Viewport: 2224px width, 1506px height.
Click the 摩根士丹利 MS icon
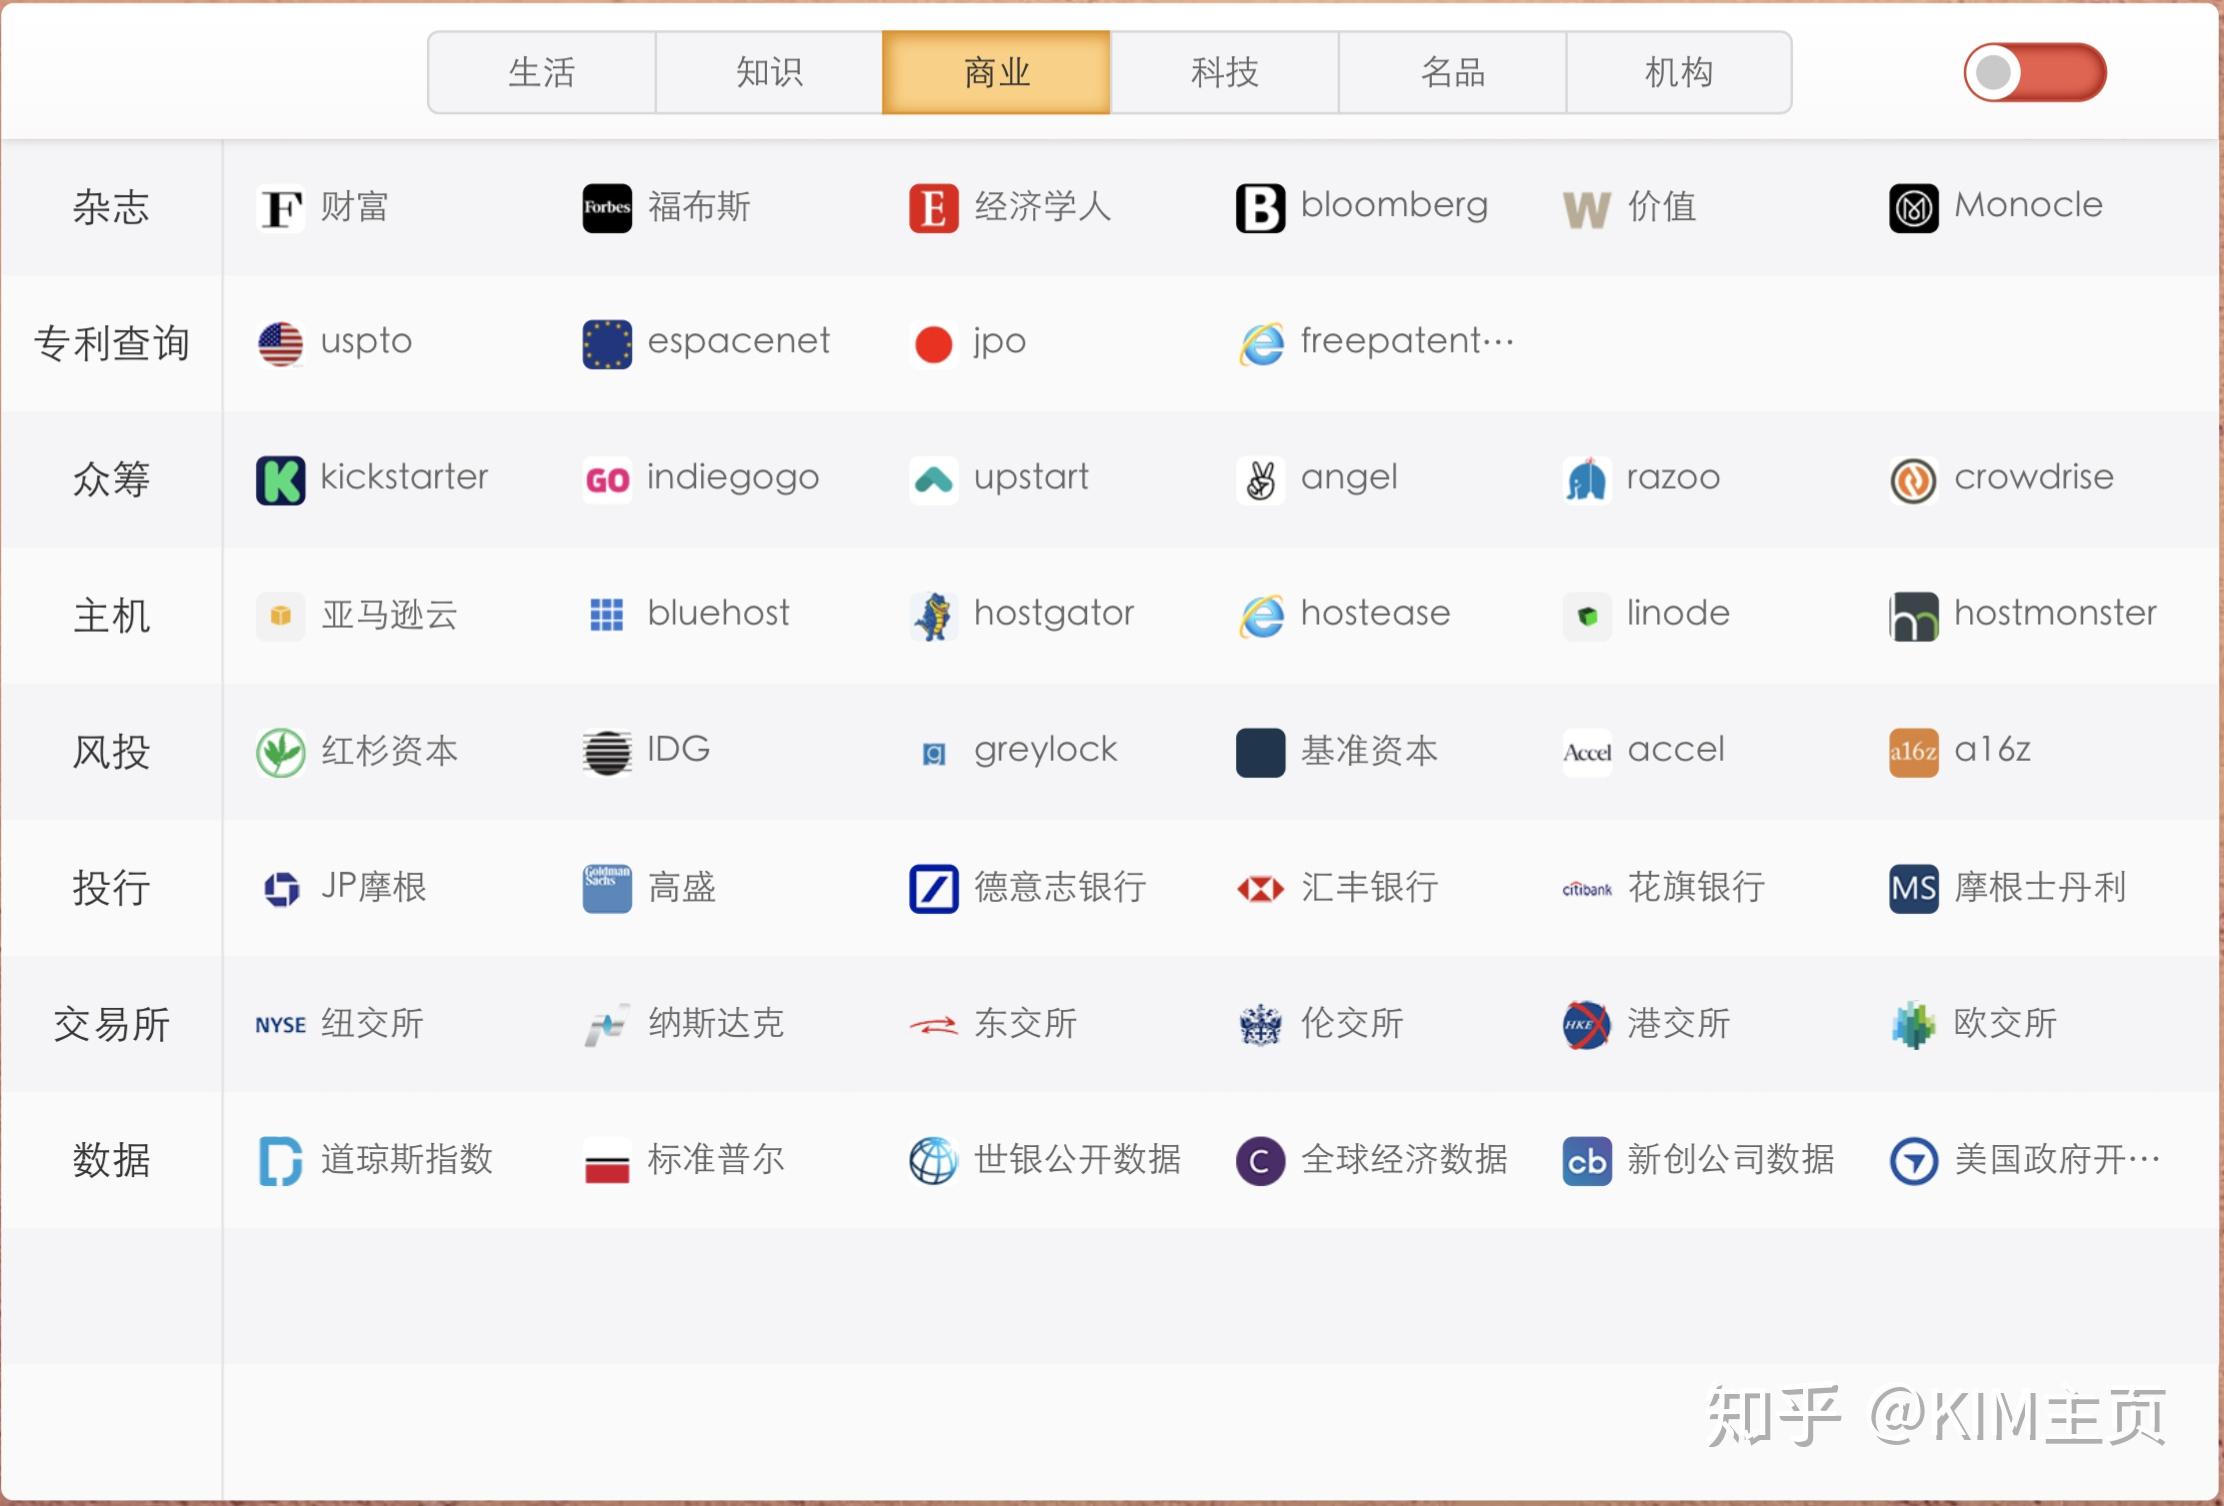[1914, 888]
